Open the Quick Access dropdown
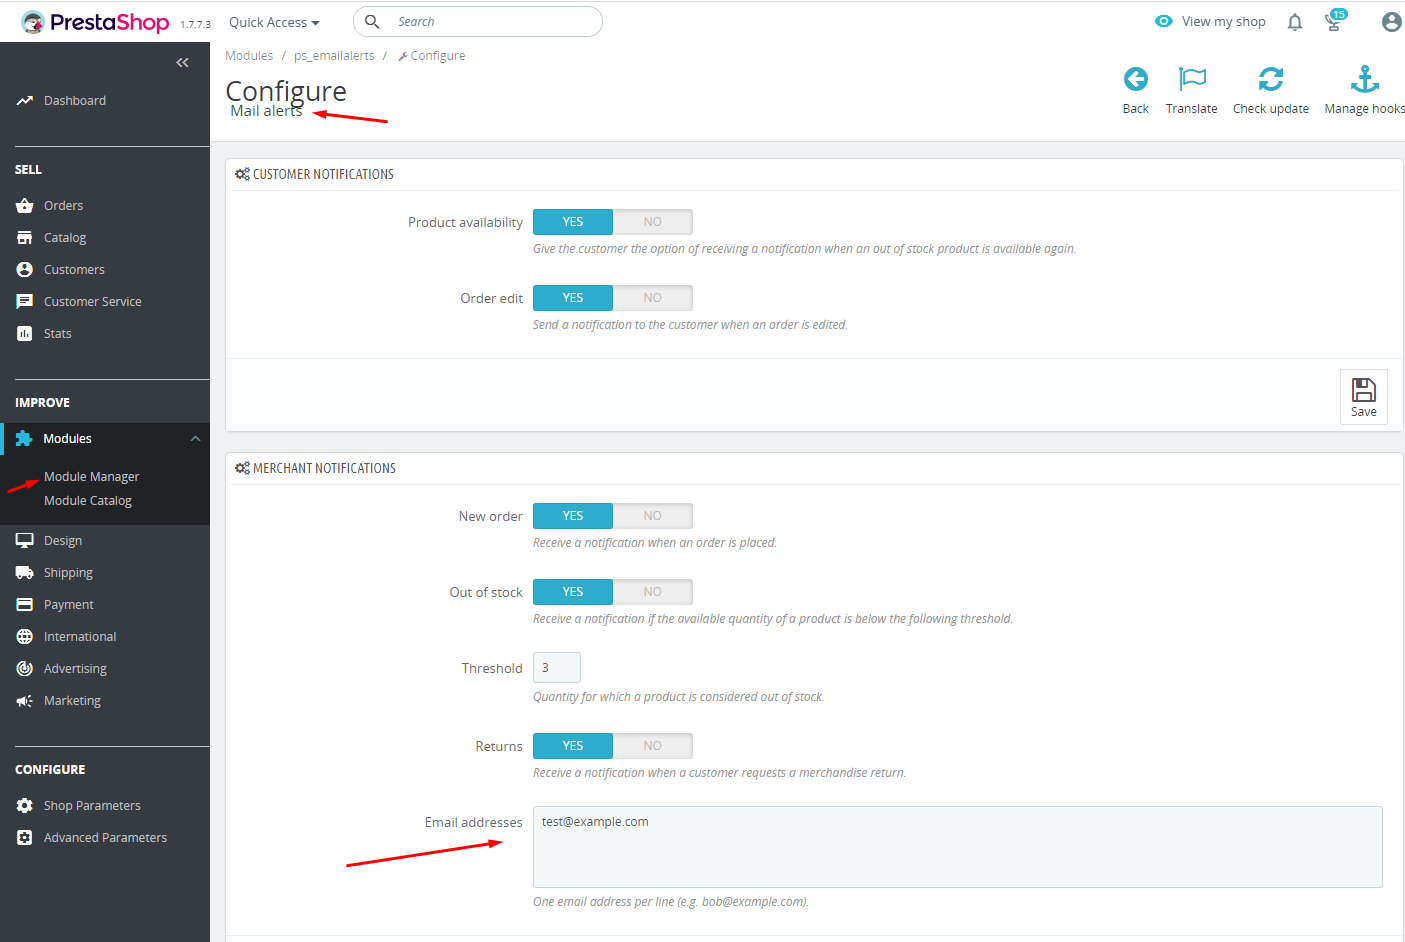The height and width of the screenshot is (942, 1405). (274, 22)
